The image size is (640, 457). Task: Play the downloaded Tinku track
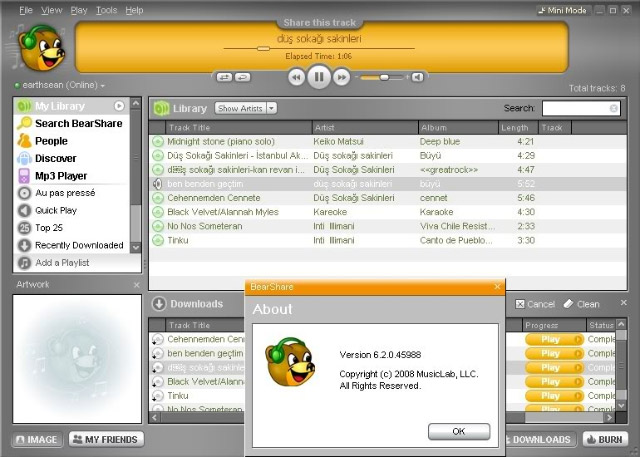click(554, 396)
